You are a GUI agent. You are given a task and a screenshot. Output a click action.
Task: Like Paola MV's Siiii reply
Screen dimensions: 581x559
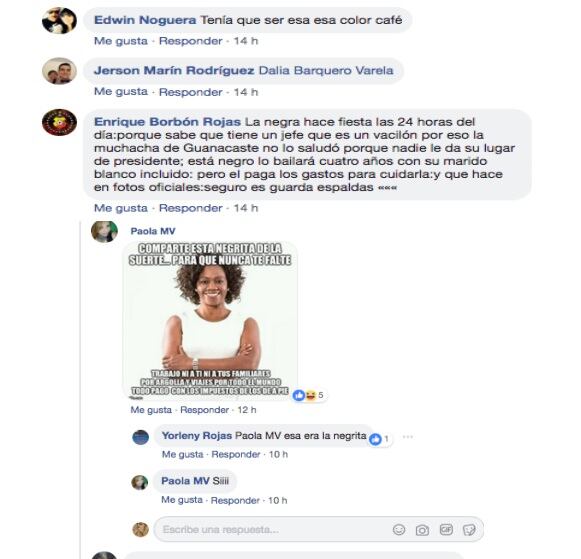coord(182,500)
